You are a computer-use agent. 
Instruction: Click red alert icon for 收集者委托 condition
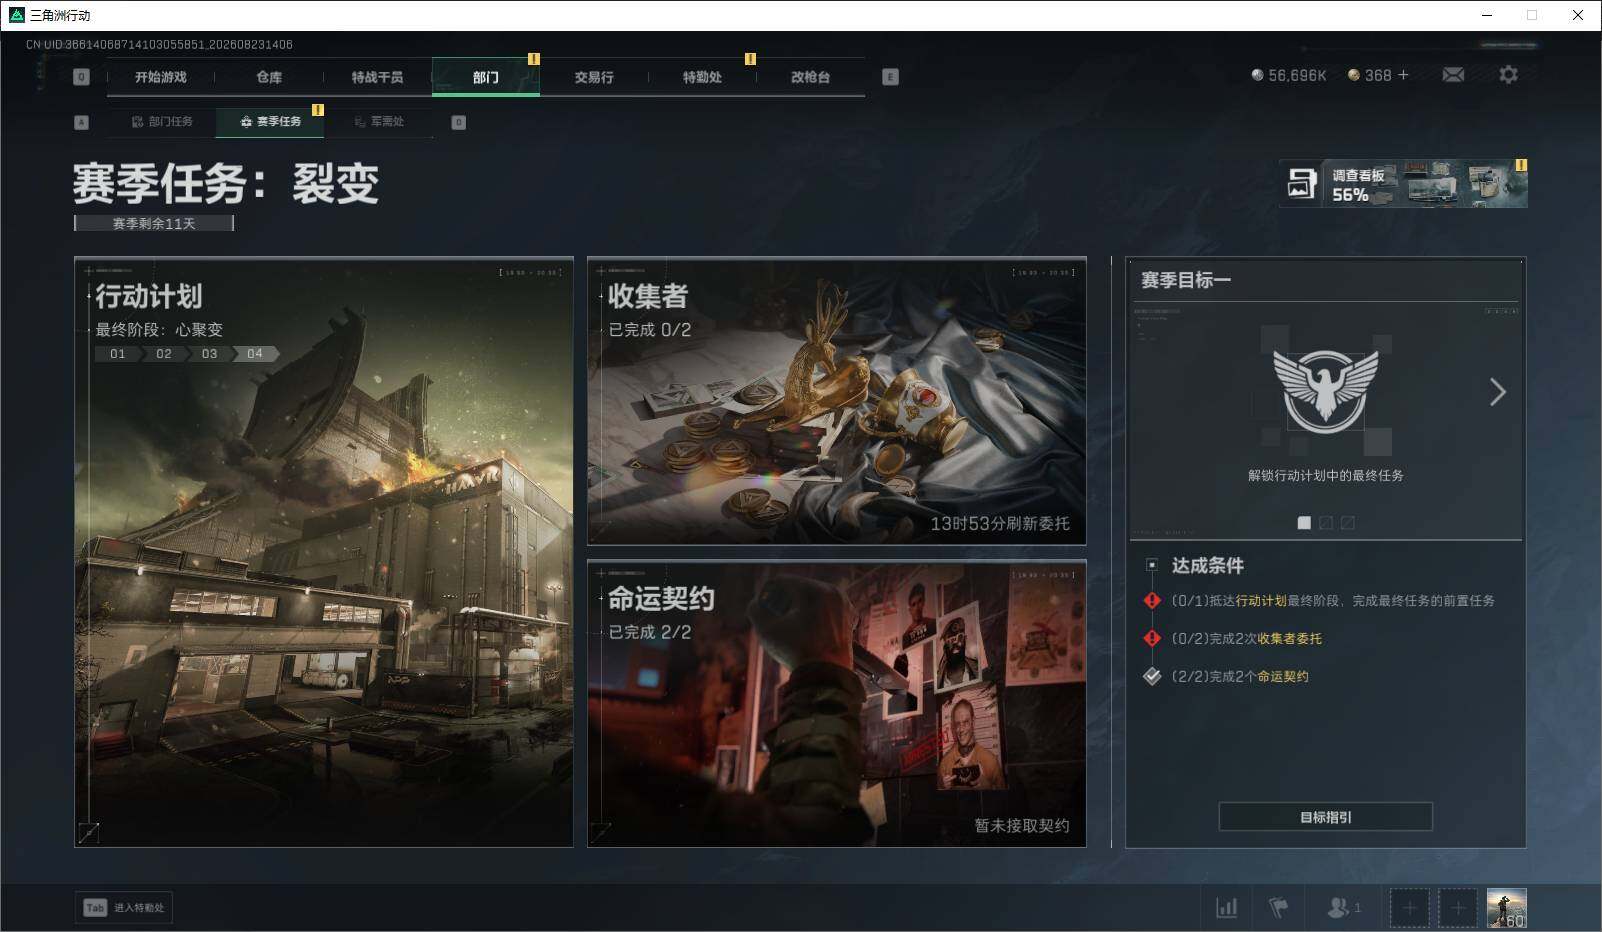point(1152,639)
